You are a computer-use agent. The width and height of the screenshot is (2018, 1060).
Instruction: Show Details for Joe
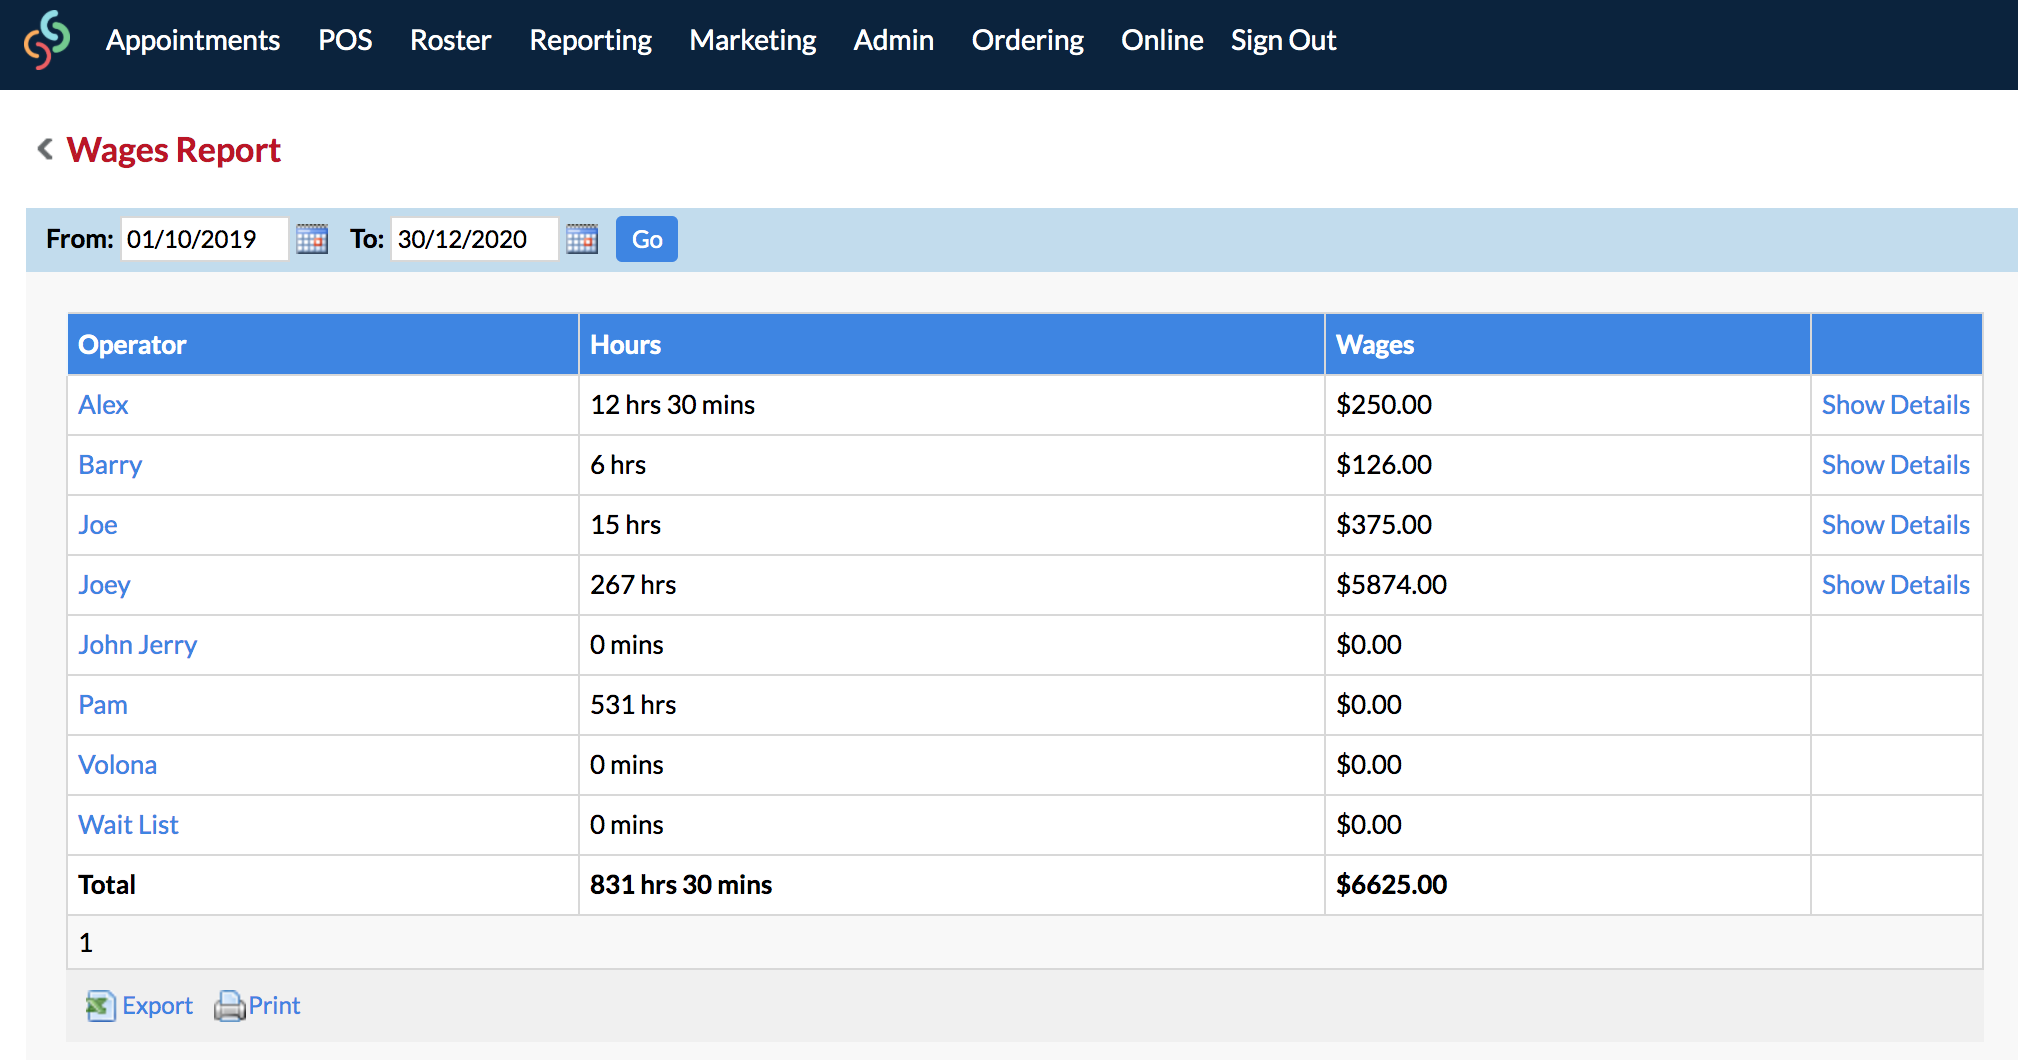click(1895, 525)
